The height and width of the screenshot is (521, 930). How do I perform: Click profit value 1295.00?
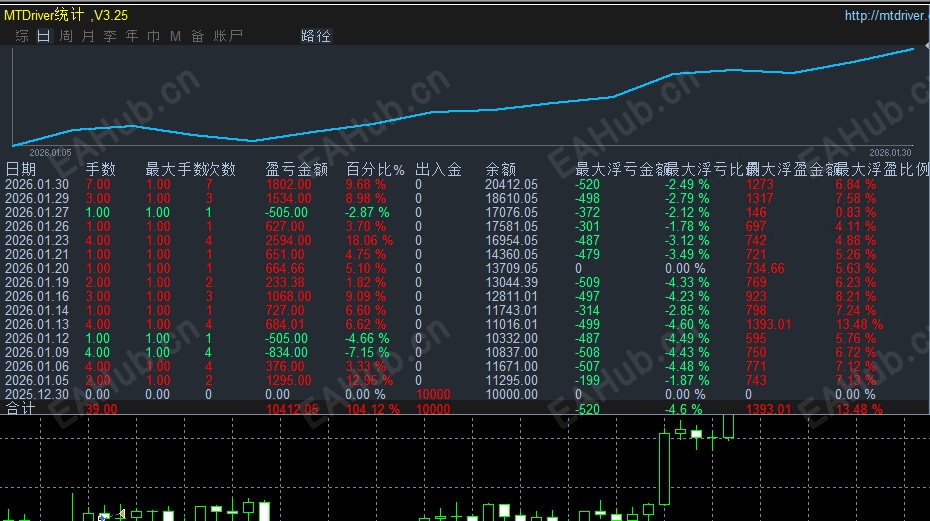point(288,380)
